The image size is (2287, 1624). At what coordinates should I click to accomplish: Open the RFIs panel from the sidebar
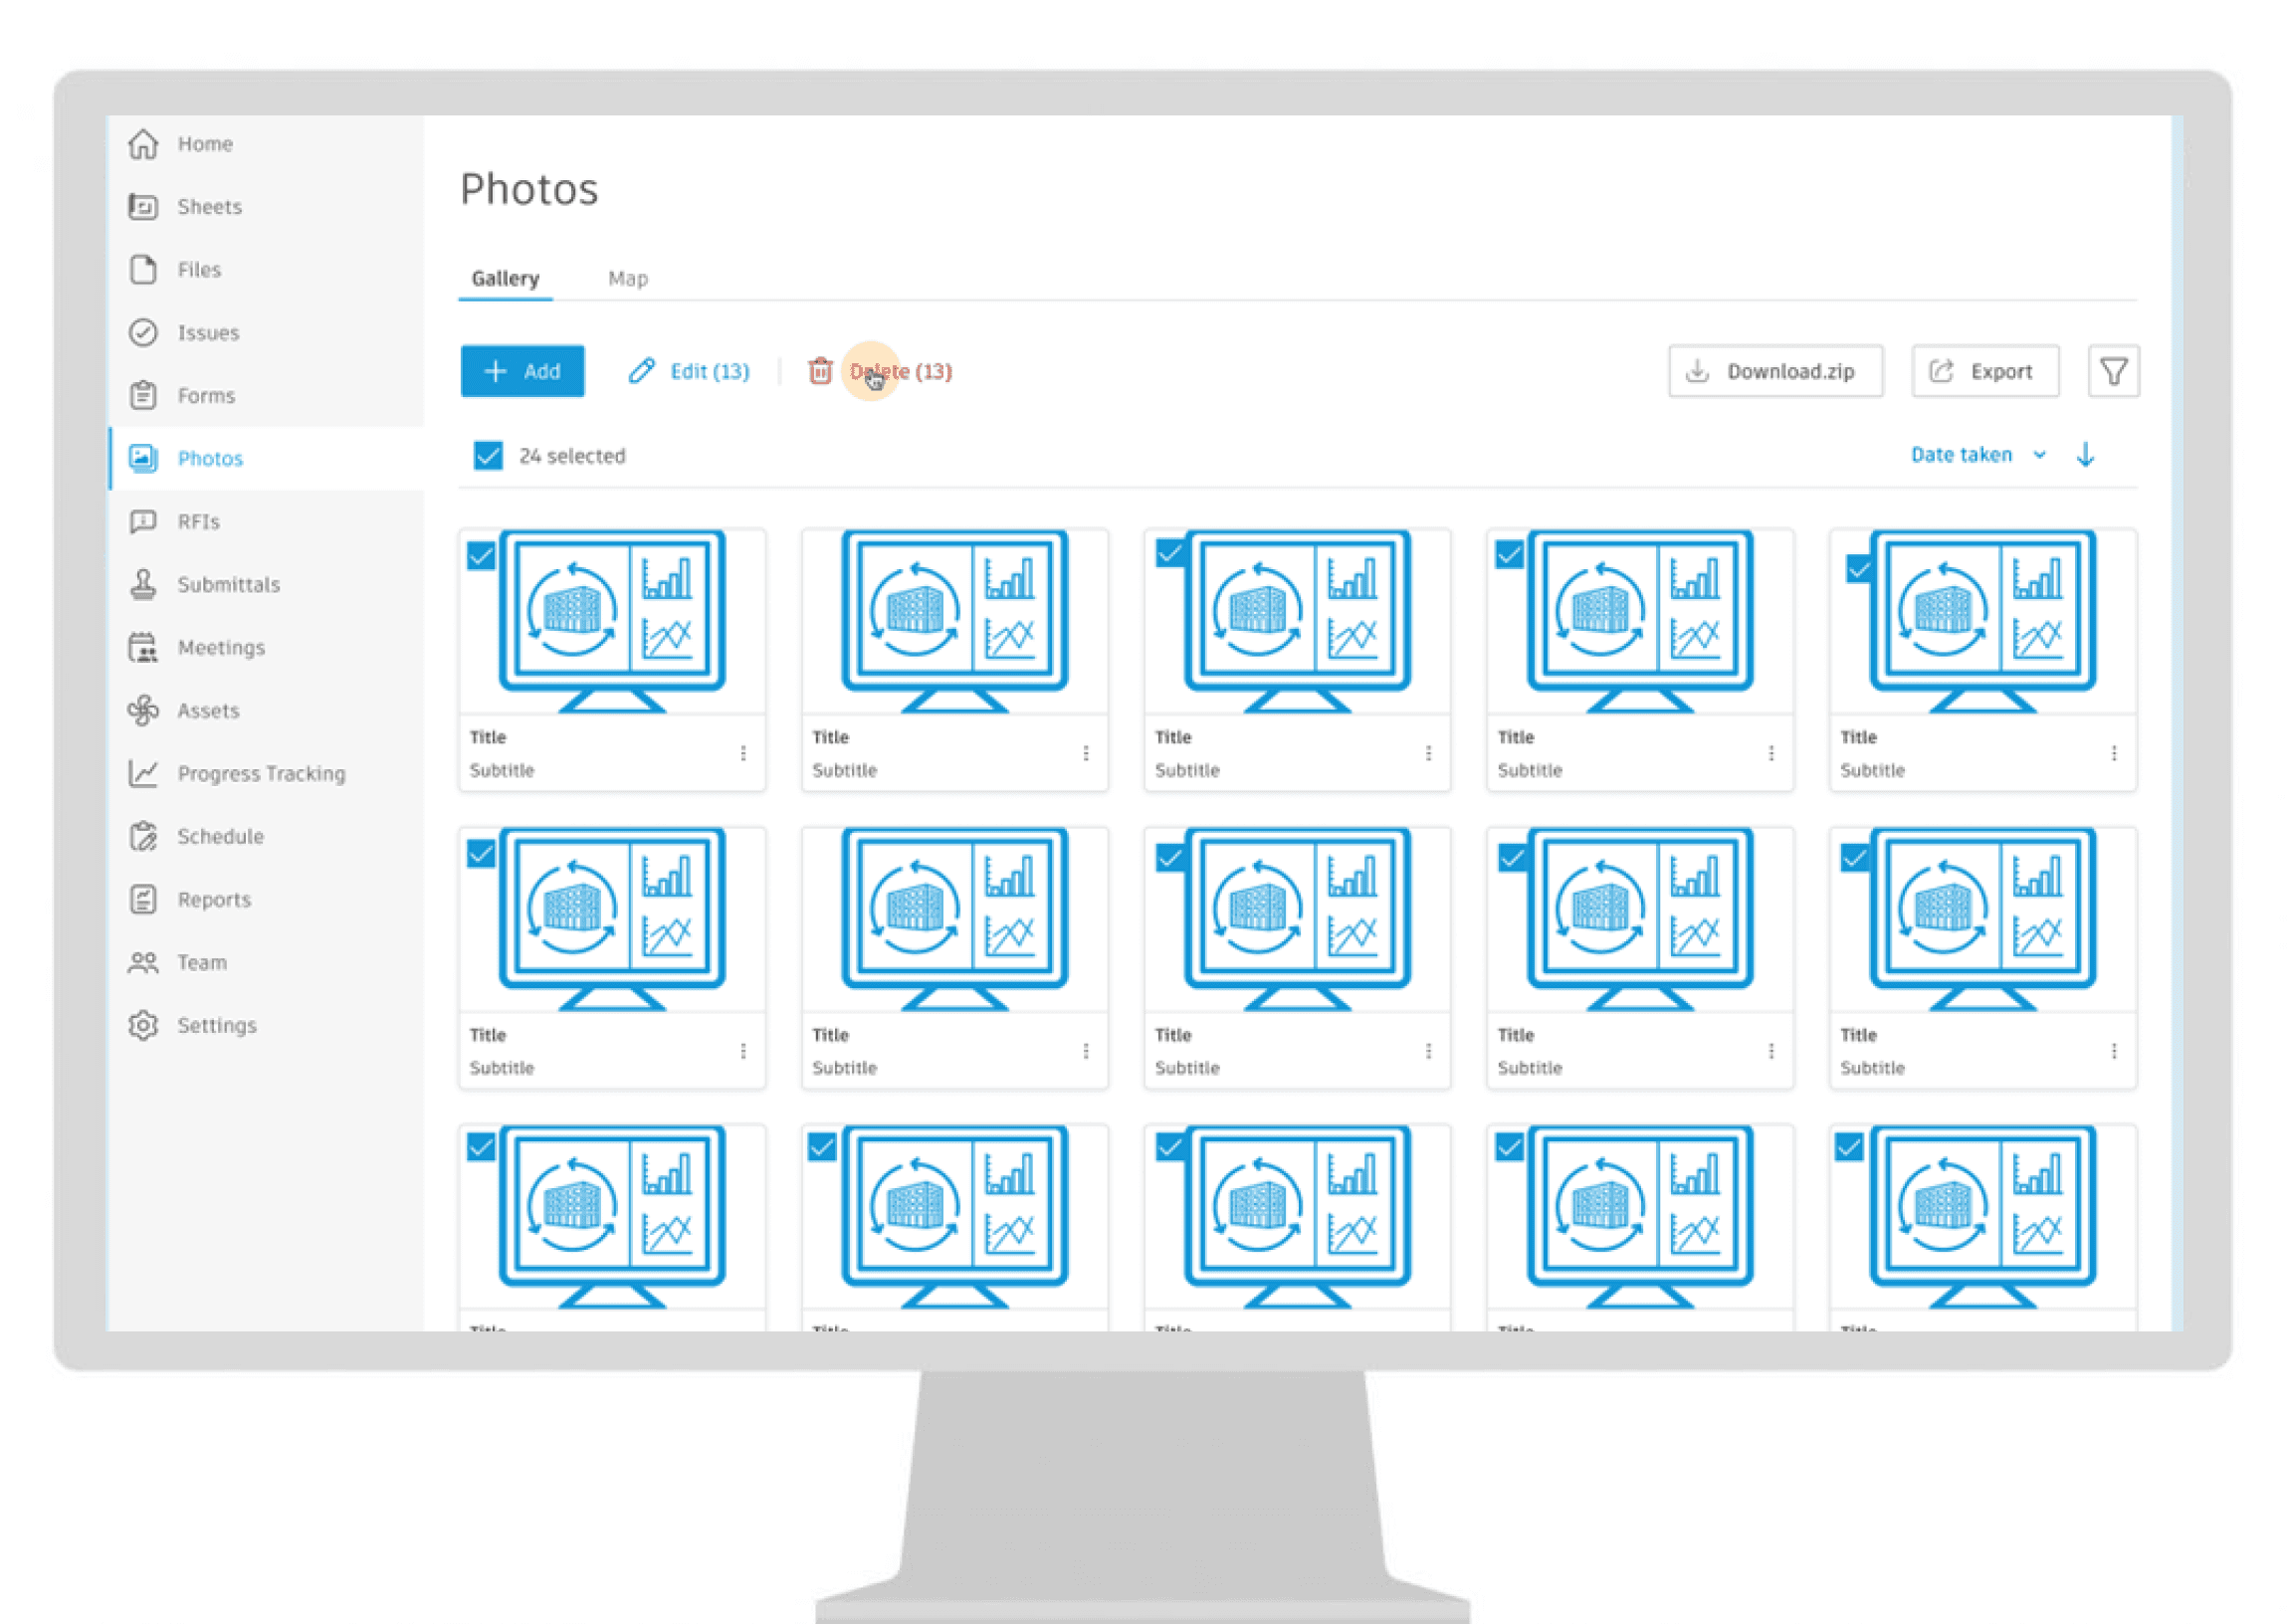(x=143, y=521)
